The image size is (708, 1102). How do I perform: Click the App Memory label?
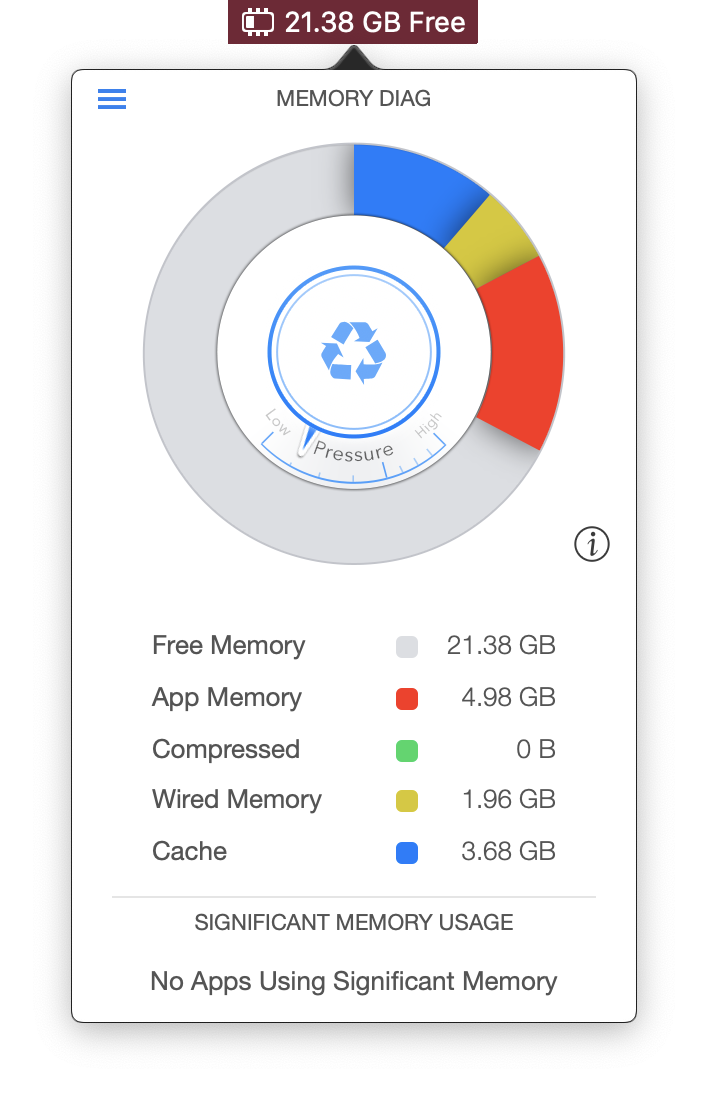[x=226, y=698]
